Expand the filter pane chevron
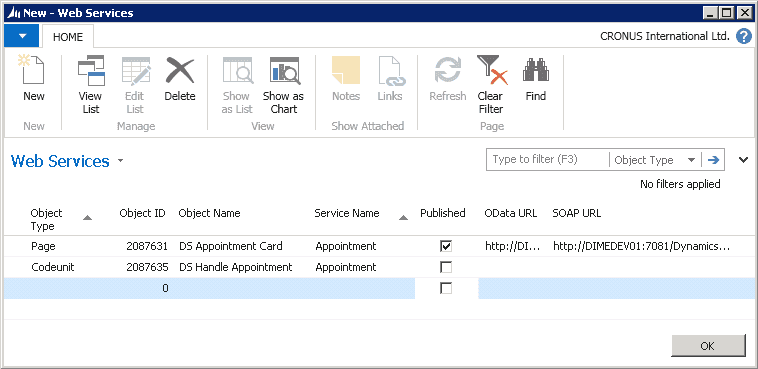Image resolution: width=758 pixels, height=369 pixels. coord(743,160)
